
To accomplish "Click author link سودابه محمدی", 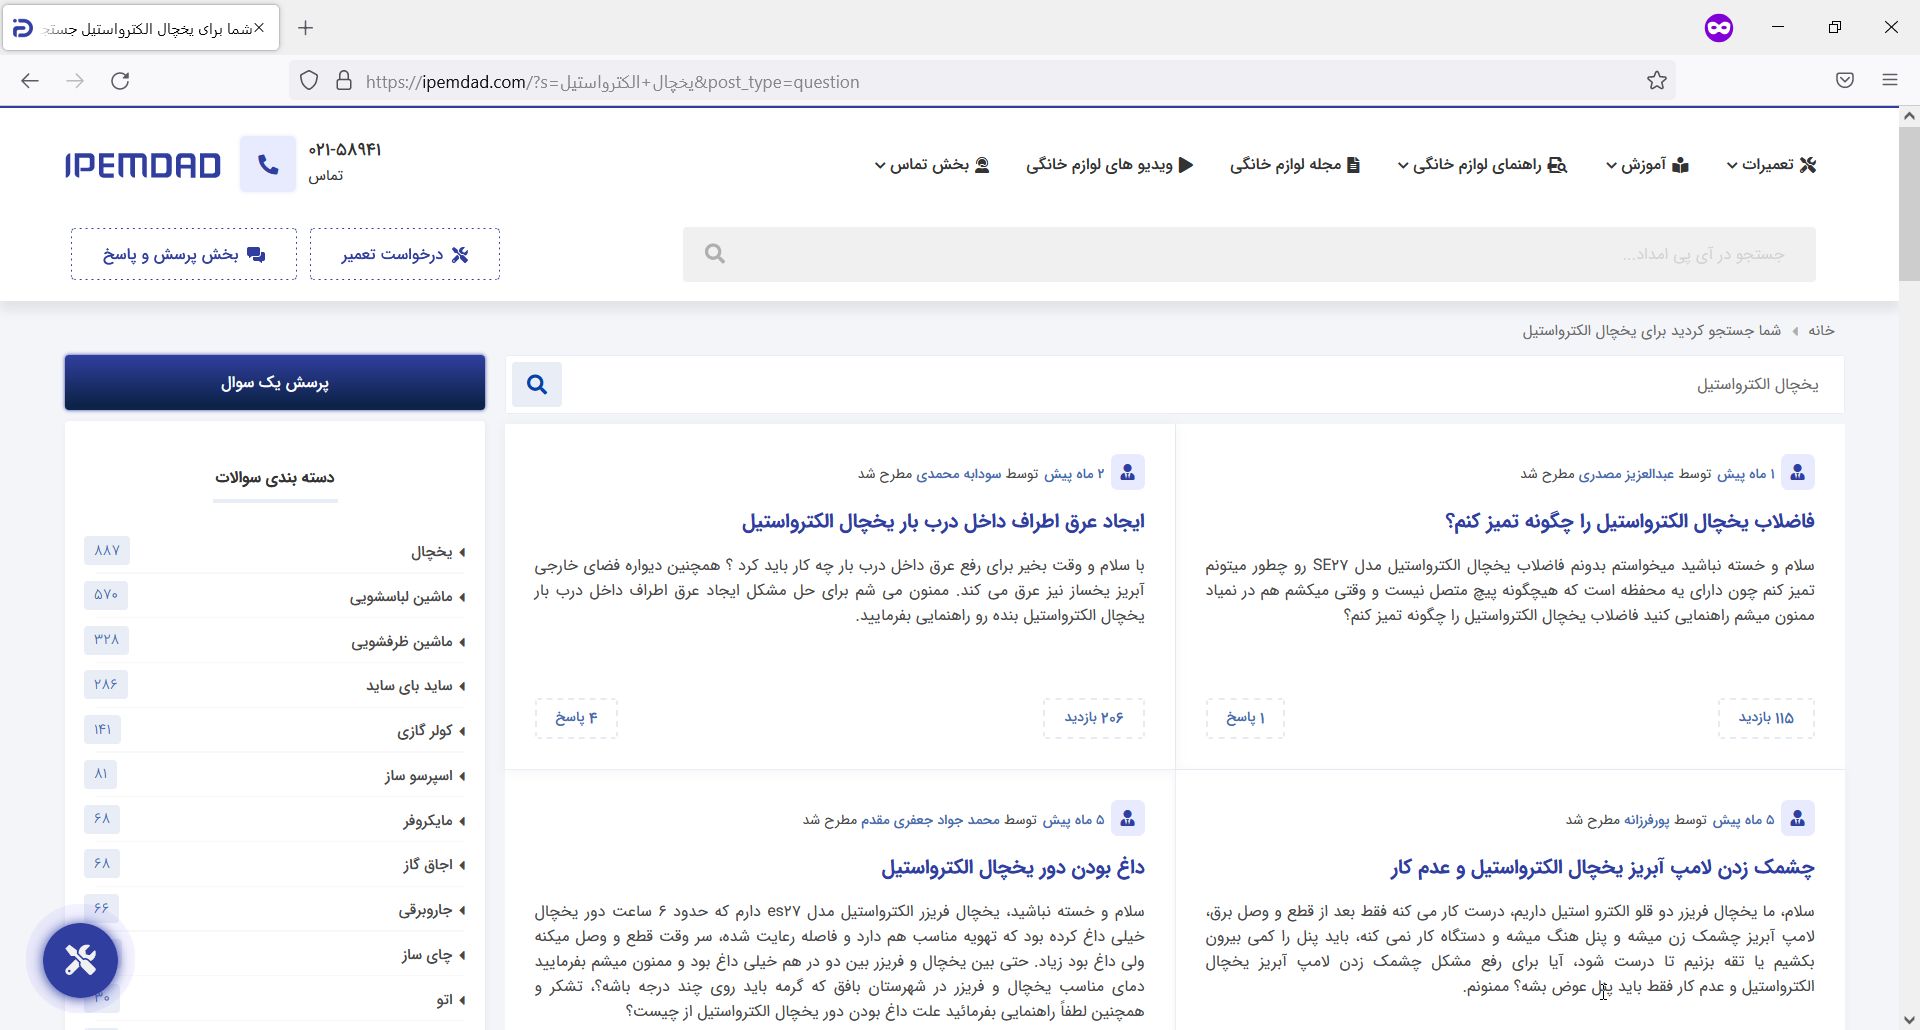I will [x=958, y=474].
